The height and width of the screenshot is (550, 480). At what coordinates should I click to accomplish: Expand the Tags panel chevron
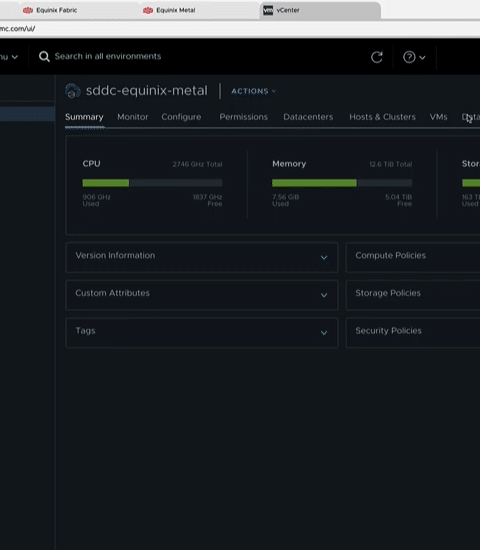pos(324,333)
